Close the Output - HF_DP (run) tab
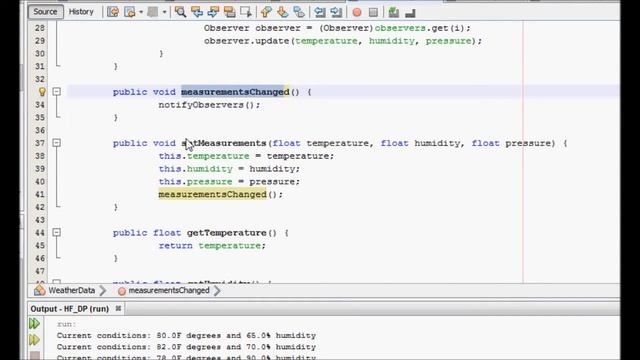Image resolution: width=640 pixels, height=360 pixels. (x=118, y=309)
